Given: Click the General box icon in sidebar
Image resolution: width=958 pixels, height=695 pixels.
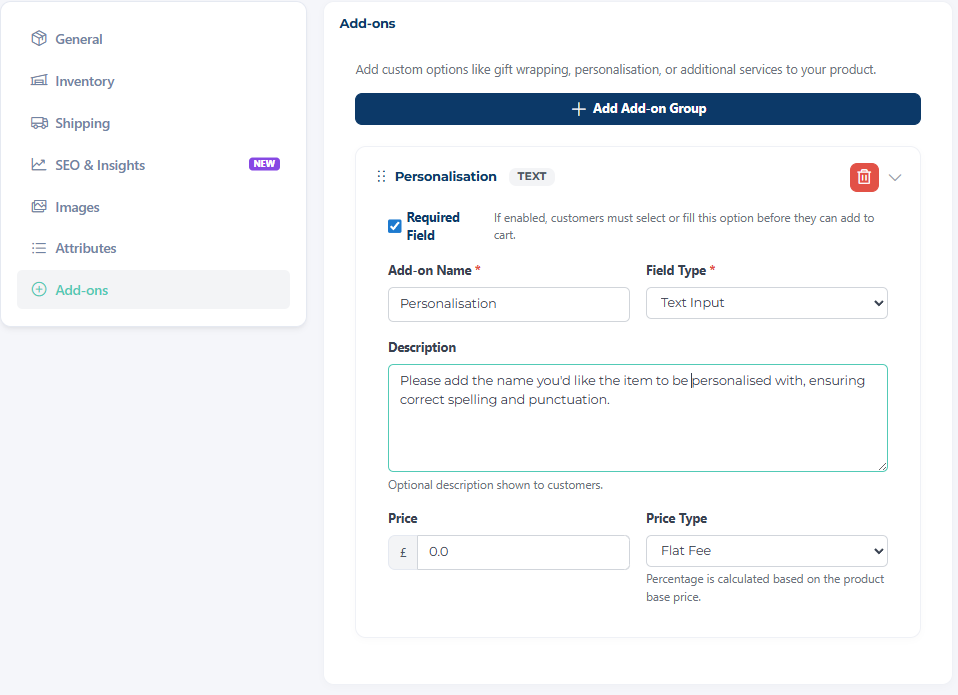Looking at the screenshot, I should coord(39,39).
